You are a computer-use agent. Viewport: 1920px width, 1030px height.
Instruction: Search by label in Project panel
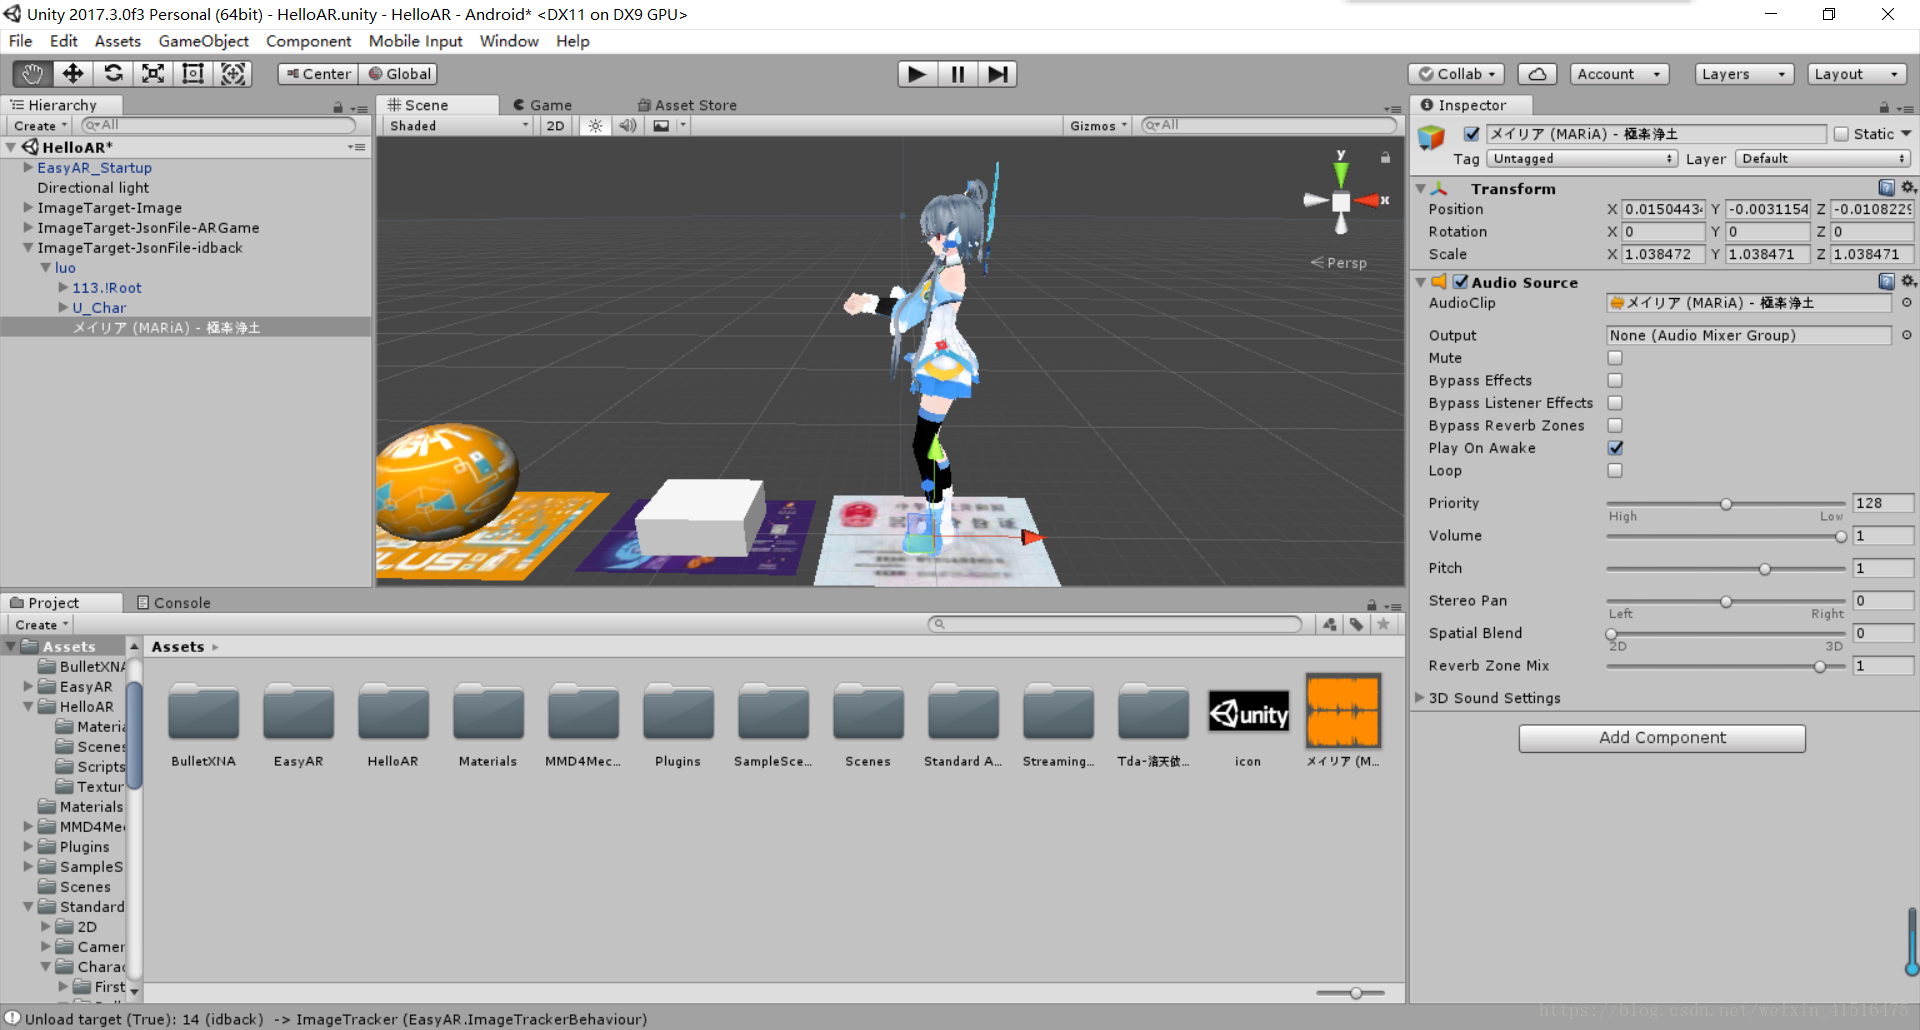tap(1356, 624)
